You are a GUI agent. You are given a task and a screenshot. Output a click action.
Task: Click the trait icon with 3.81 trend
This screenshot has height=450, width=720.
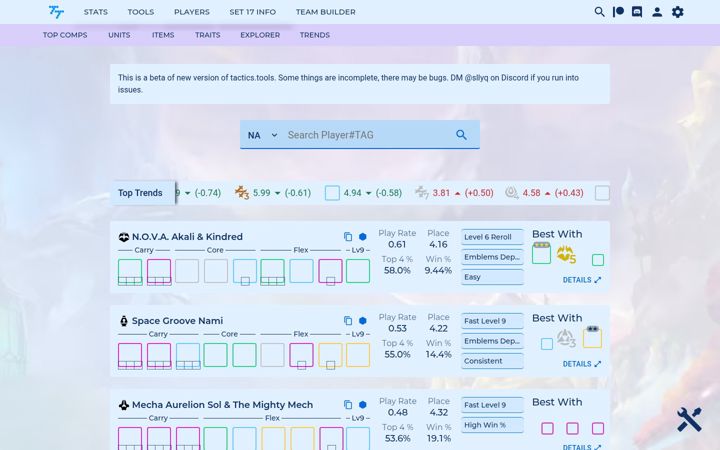(x=422, y=192)
